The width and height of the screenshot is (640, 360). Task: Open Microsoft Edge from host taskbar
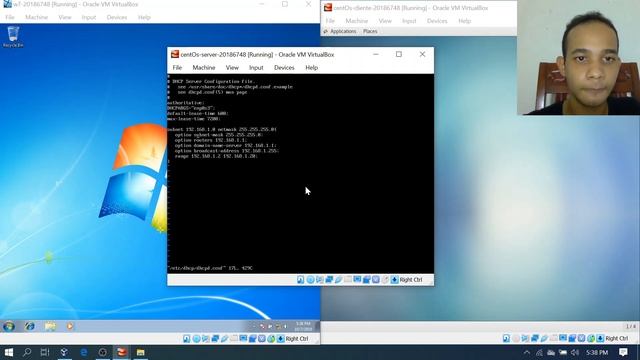pos(84,352)
